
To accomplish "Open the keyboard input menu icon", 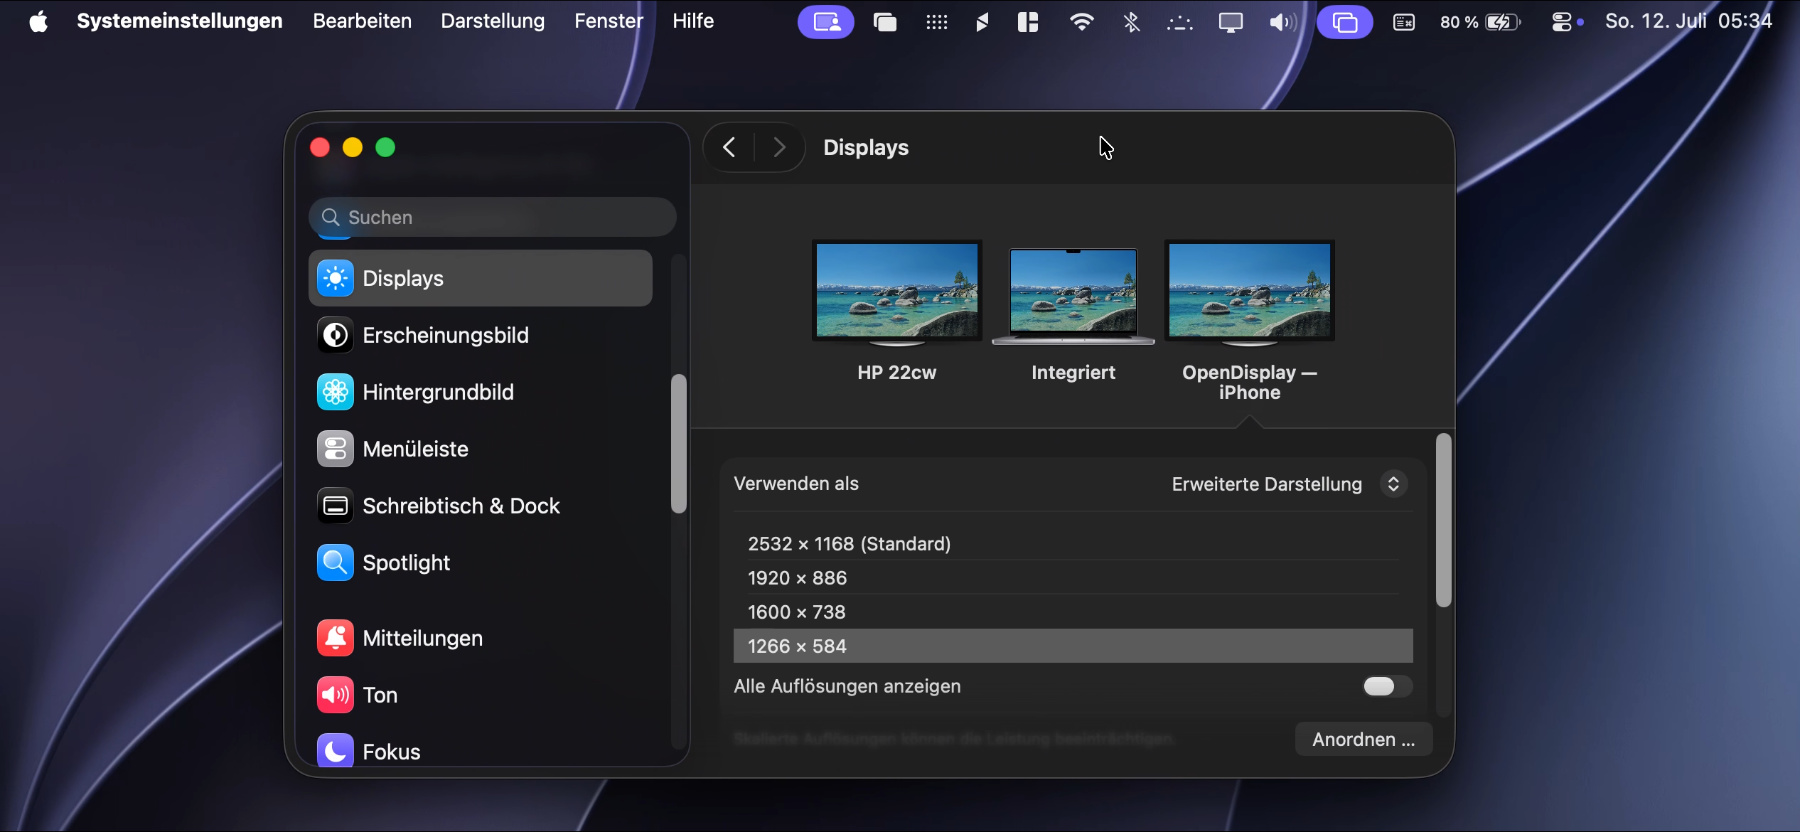I will [1404, 22].
